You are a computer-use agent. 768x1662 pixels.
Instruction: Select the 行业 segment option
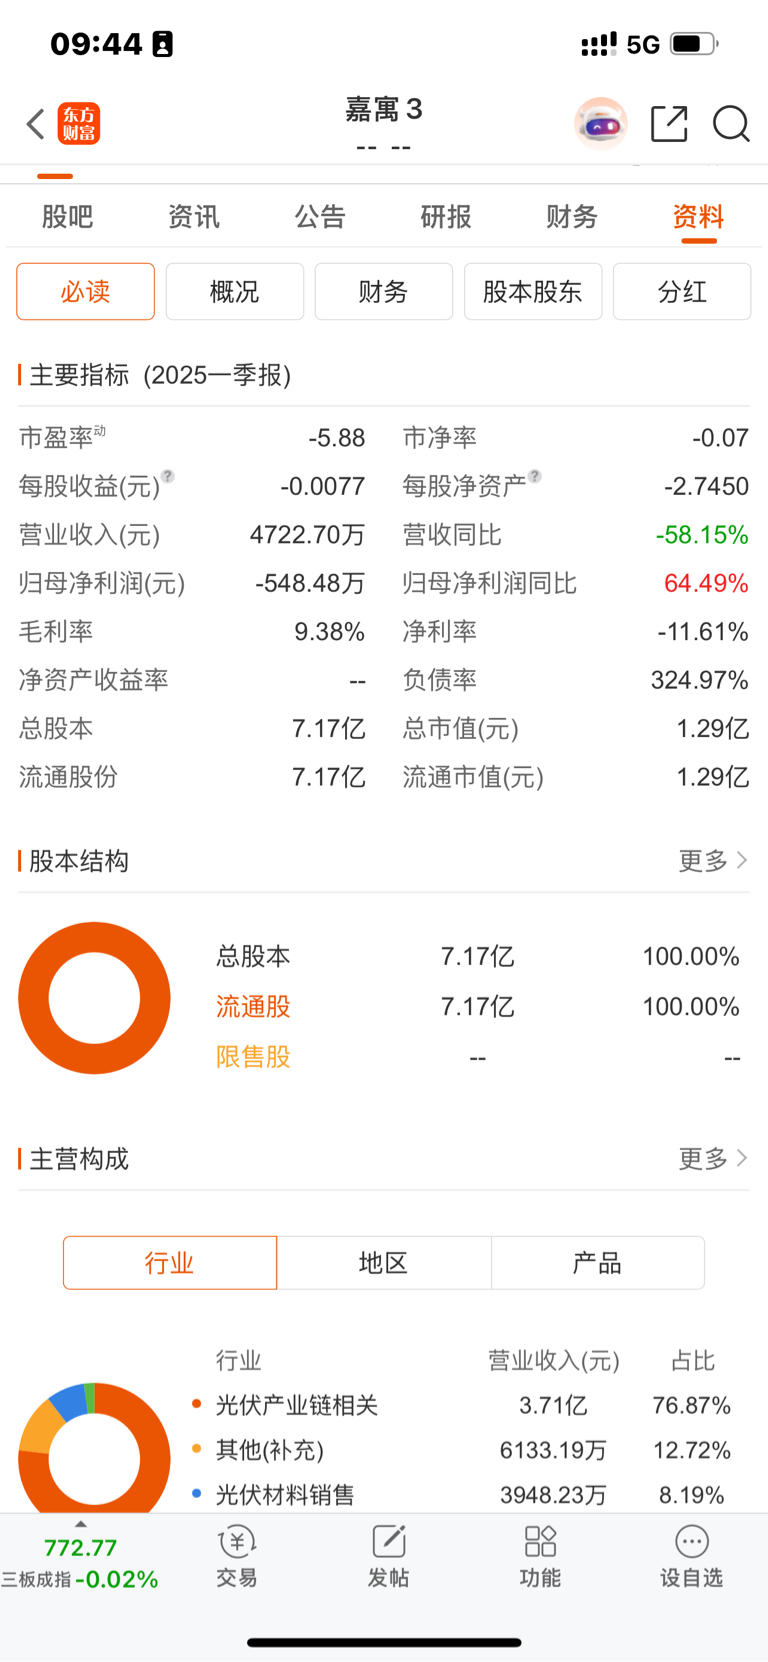[x=170, y=1263]
